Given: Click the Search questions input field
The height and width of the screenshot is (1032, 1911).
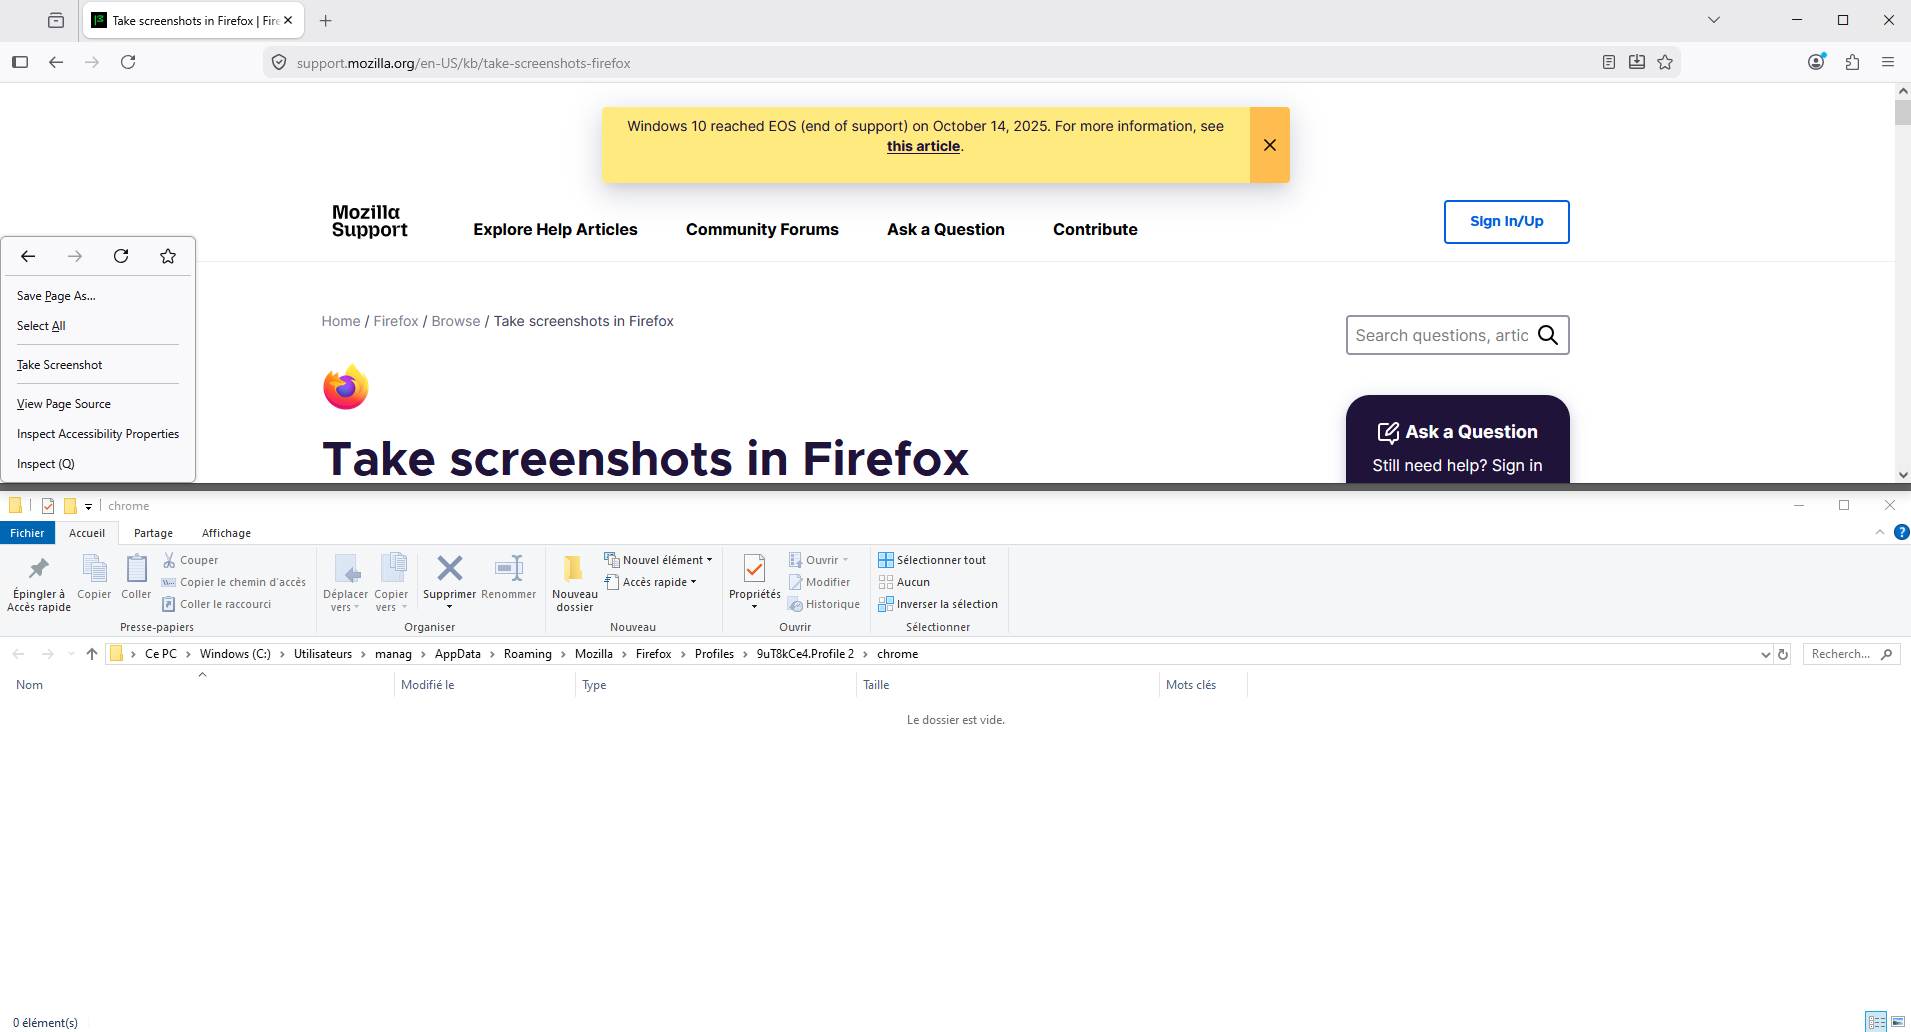Looking at the screenshot, I should pyautogui.click(x=1441, y=335).
